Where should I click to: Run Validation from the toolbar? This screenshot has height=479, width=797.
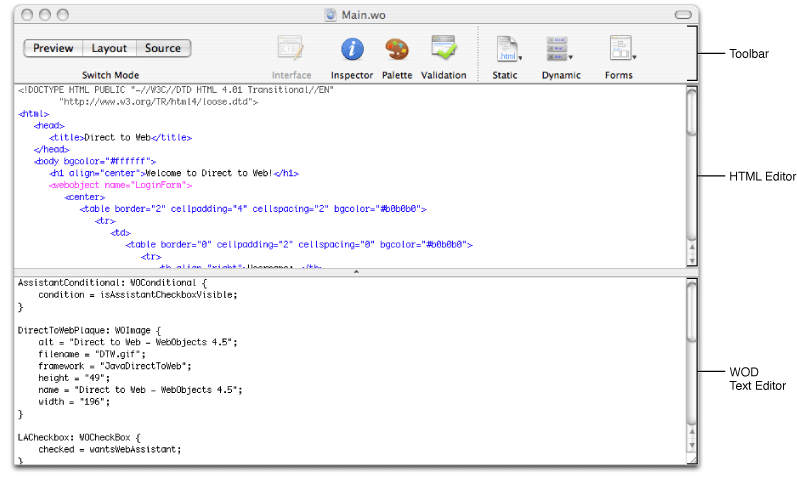tap(443, 49)
